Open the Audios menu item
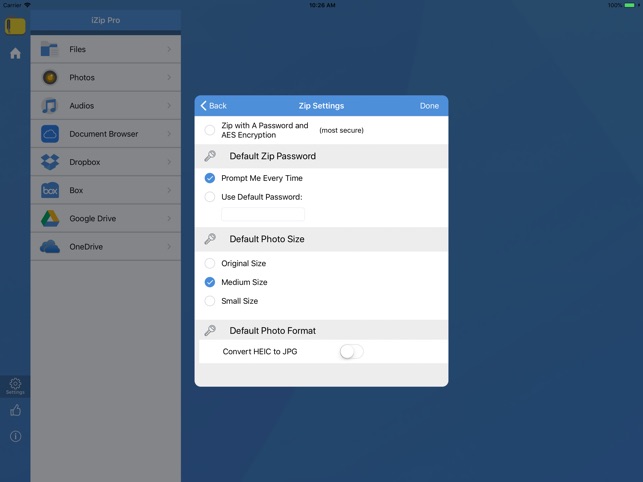Viewport: 643px width, 482px height. 106,105
